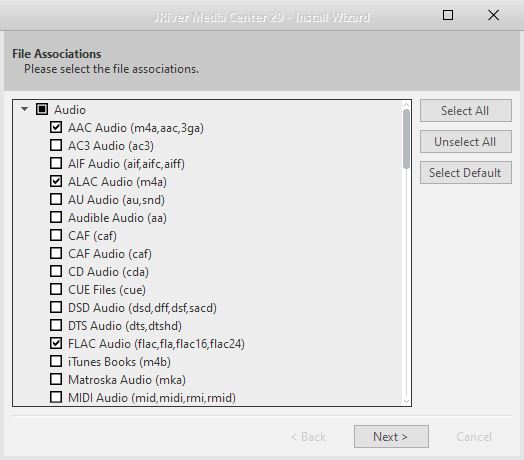
Task: Toggle the Audio parent checkbox
Action: point(42,109)
